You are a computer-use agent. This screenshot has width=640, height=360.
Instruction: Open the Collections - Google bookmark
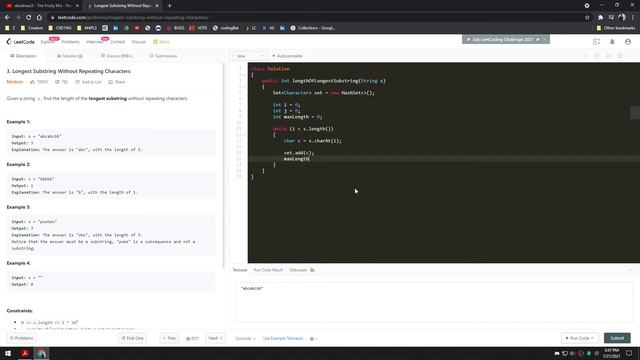coord(313,28)
